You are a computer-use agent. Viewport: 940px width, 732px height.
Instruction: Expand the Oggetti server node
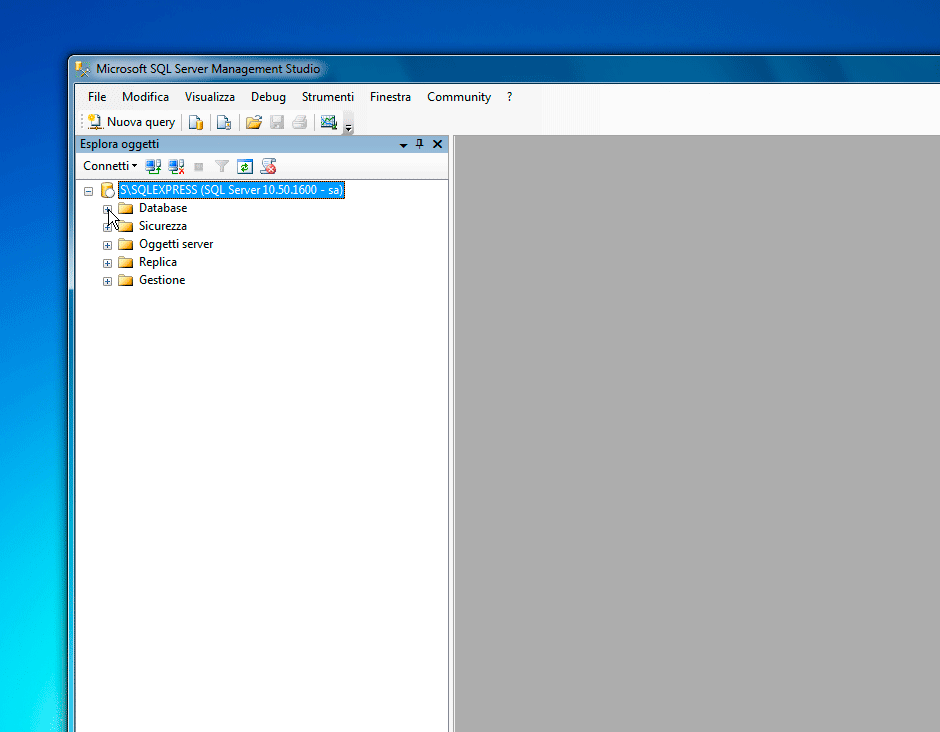pos(107,245)
